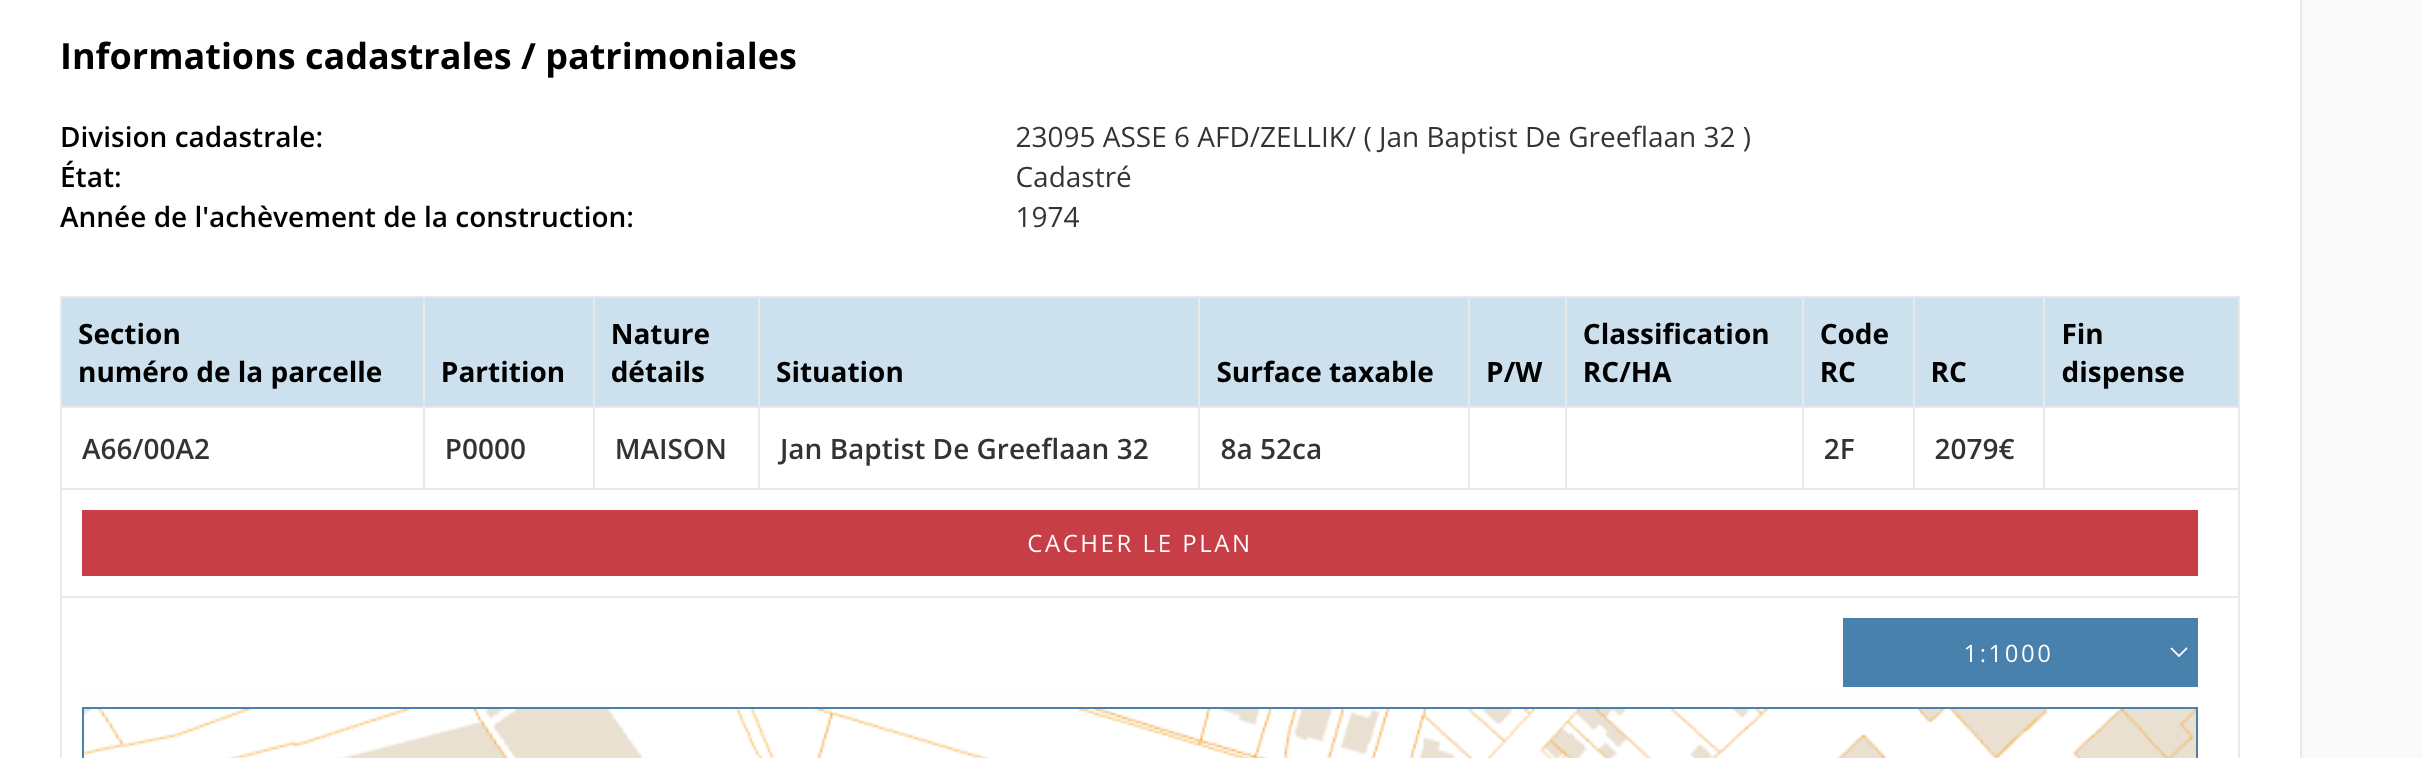Screen dimensions: 2422x758
Task: Click the chevron arrow of the scale selector
Action: point(2178,653)
